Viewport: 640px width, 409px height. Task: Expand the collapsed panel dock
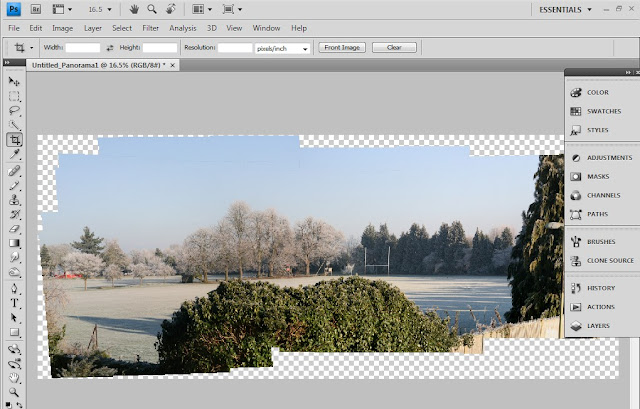628,72
